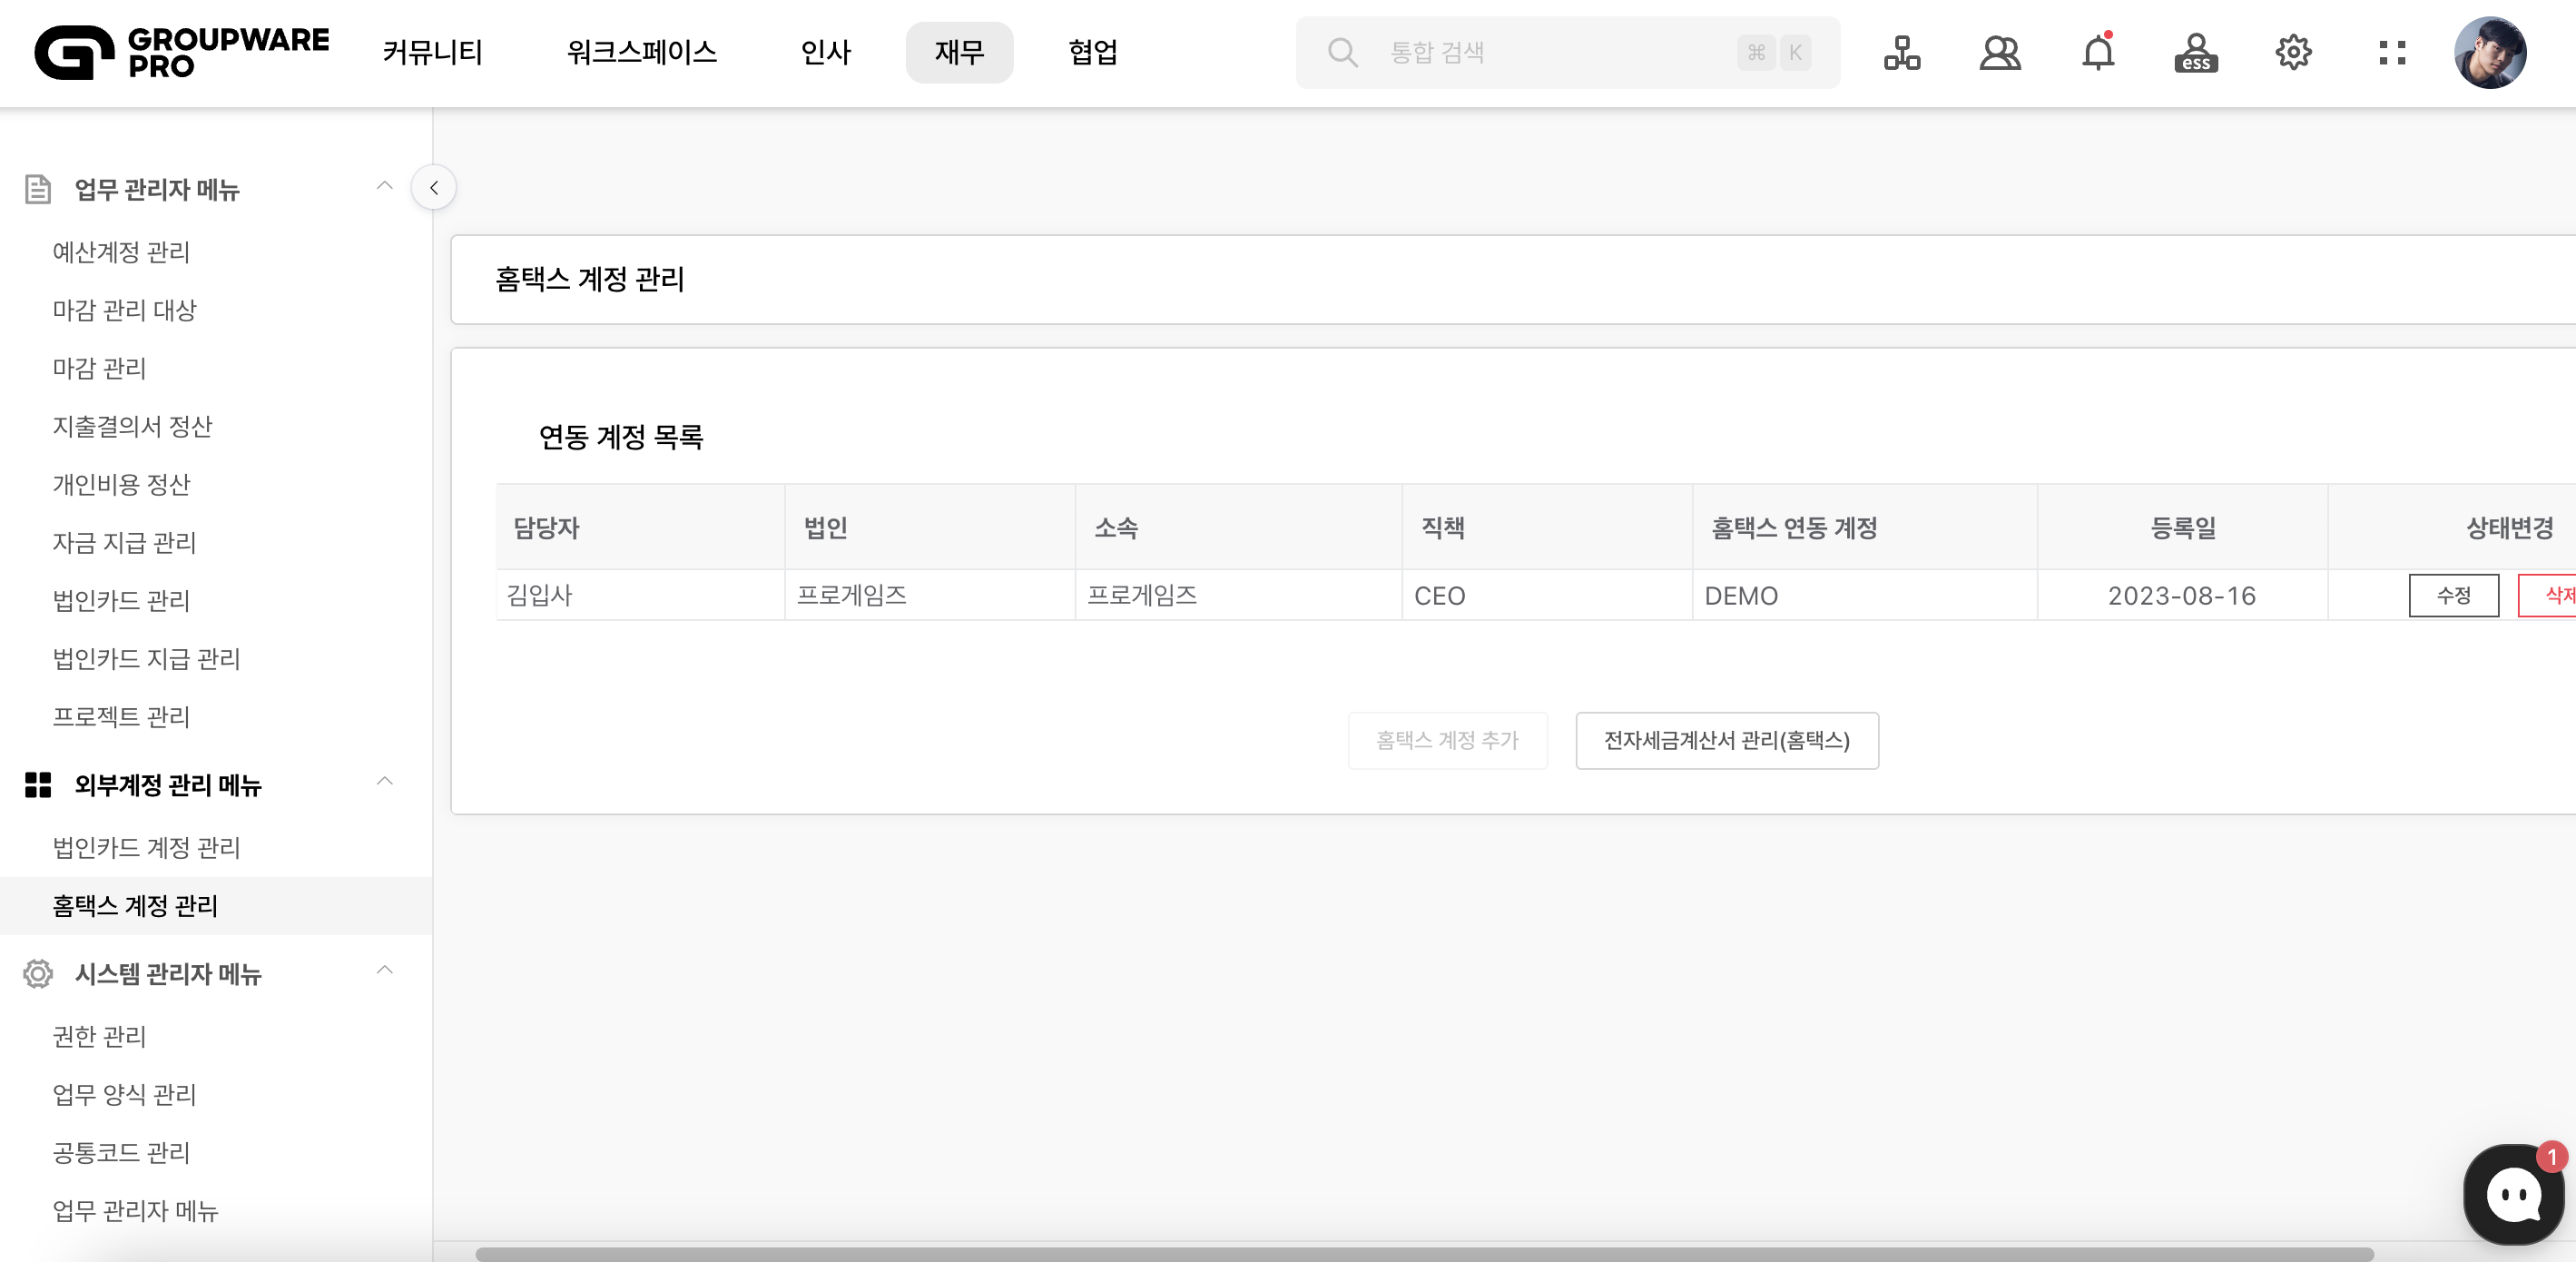
Task: Open the ESS employee self-service icon
Action: point(2195,52)
